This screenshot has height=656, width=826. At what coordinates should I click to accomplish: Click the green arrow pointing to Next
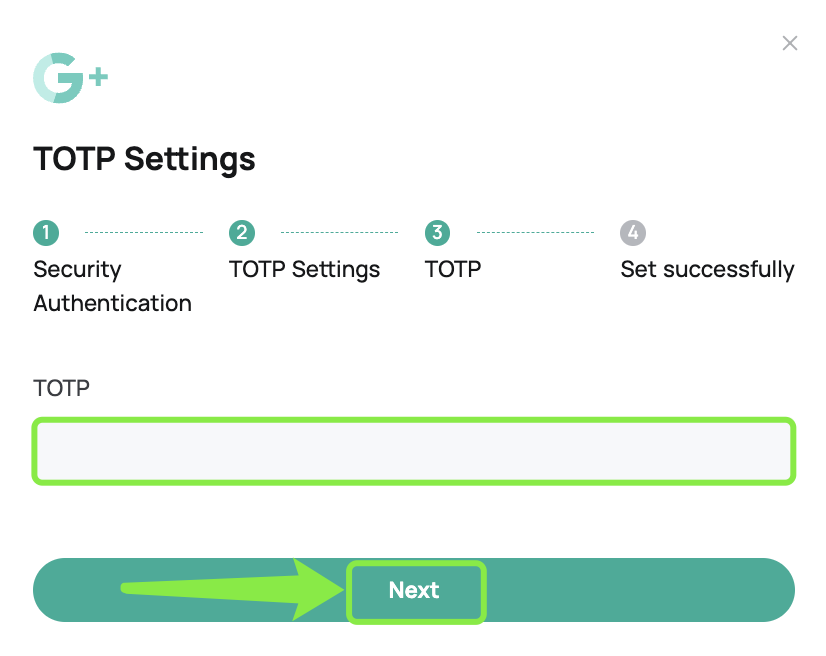tap(232, 589)
